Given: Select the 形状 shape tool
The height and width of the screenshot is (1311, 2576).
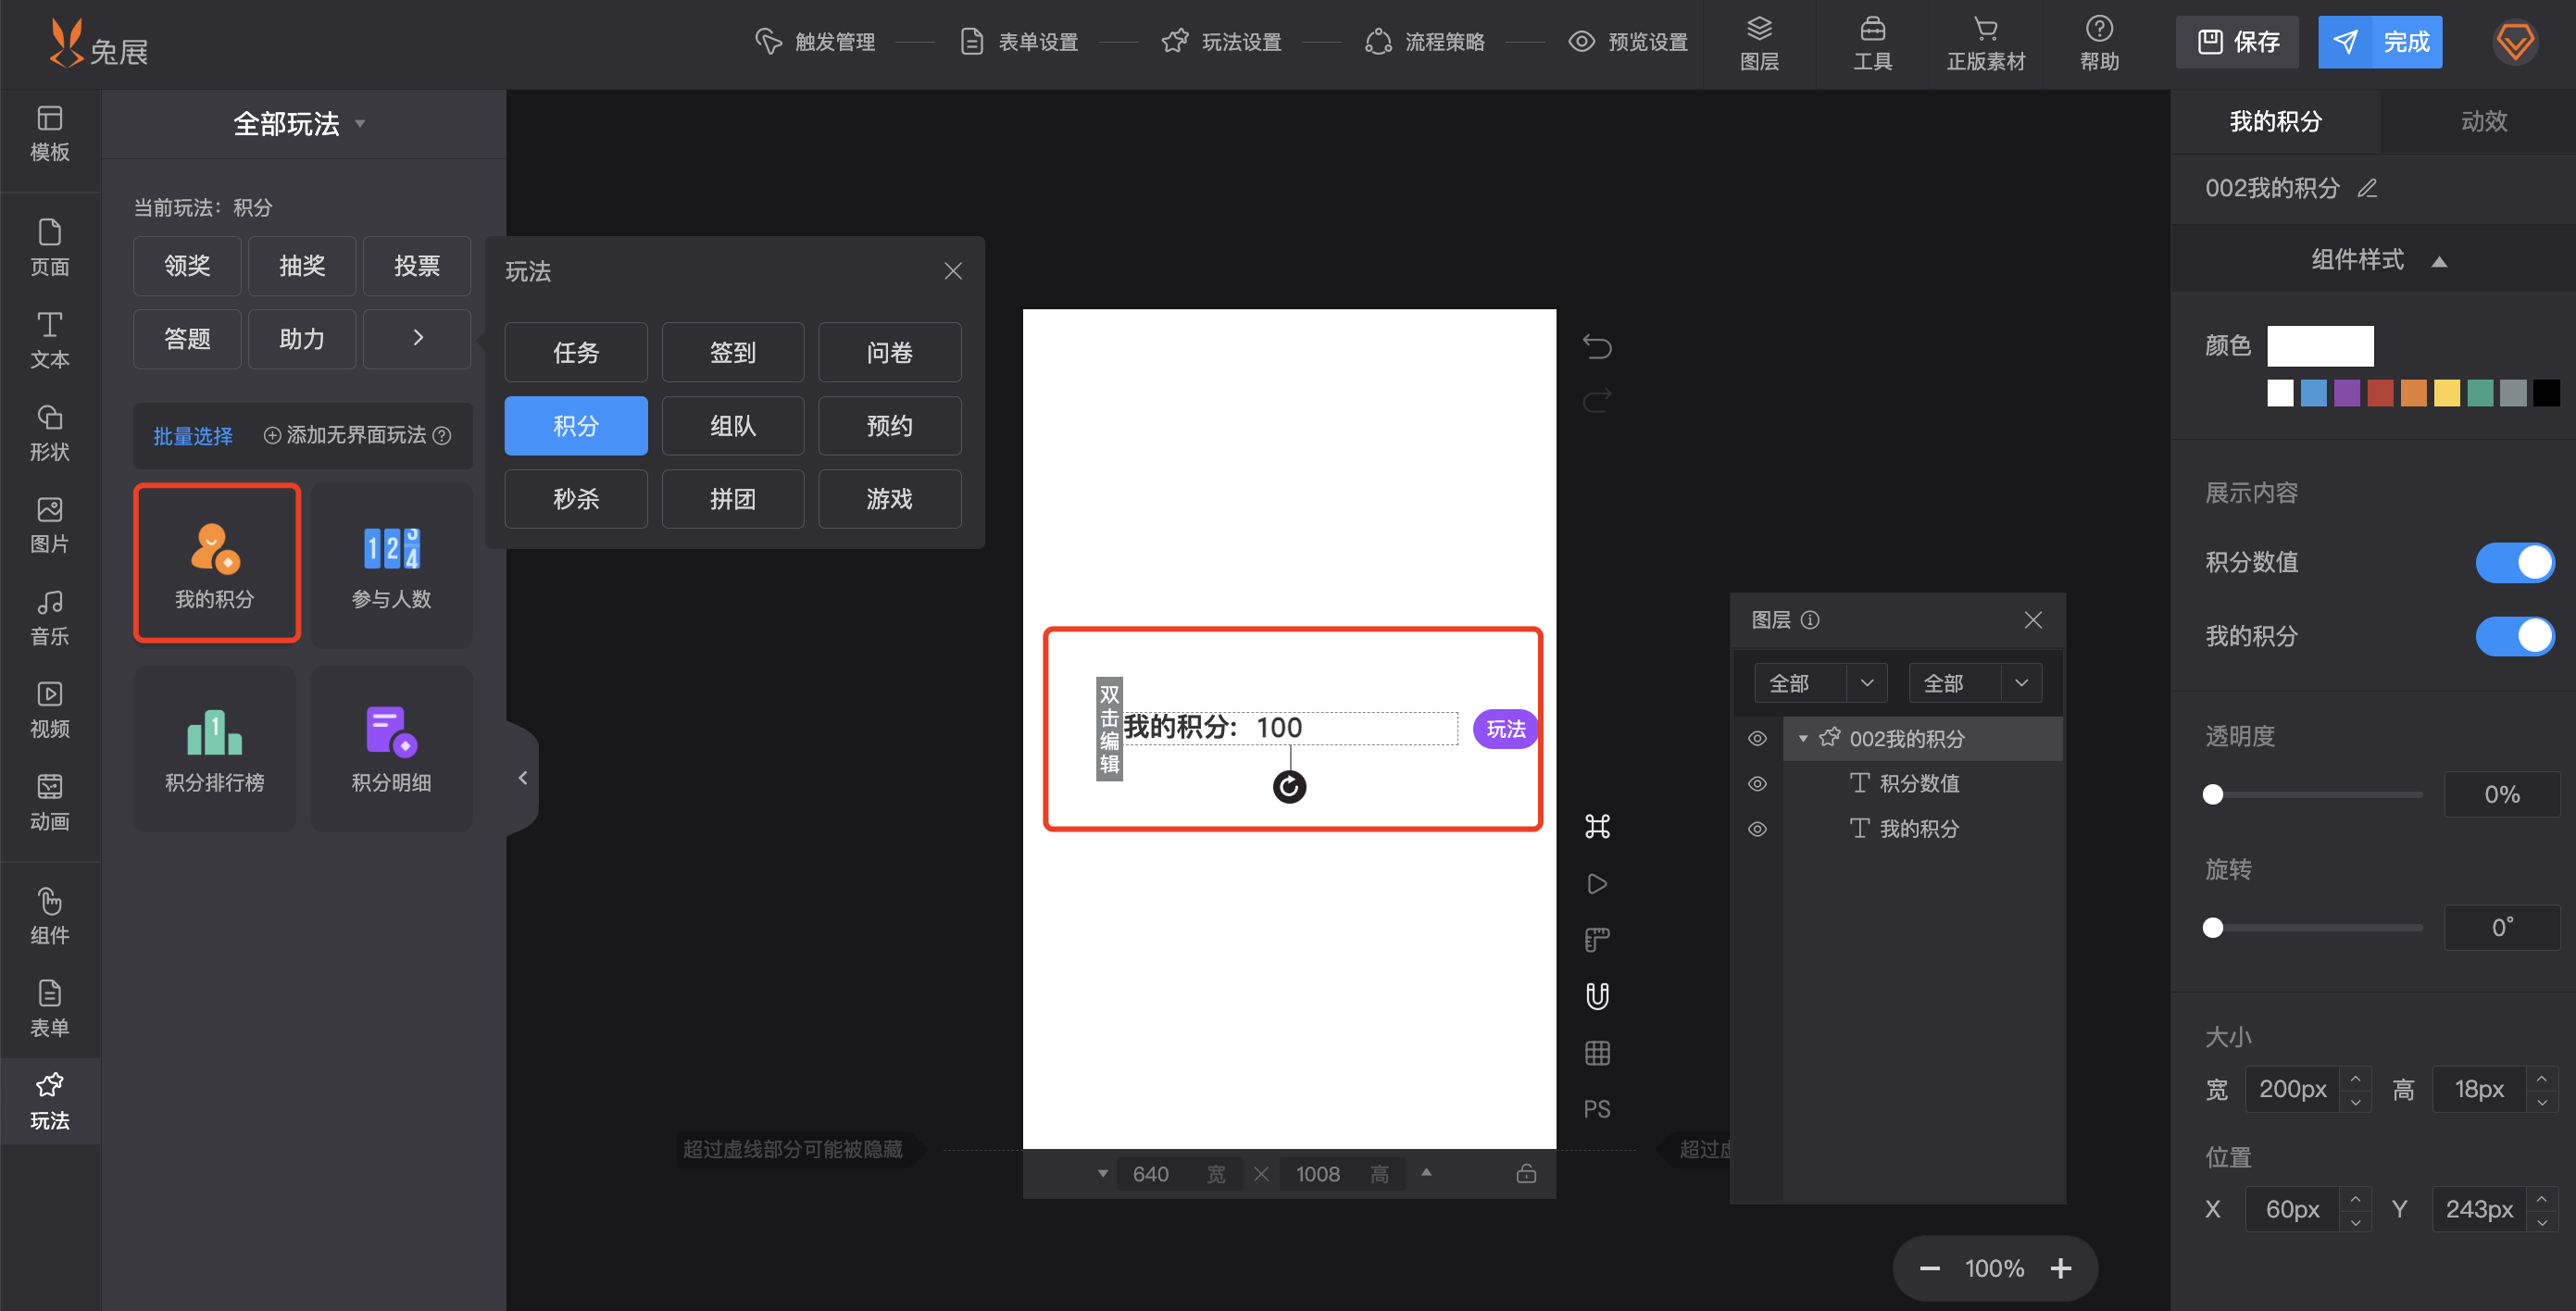Looking at the screenshot, I should click(49, 433).
